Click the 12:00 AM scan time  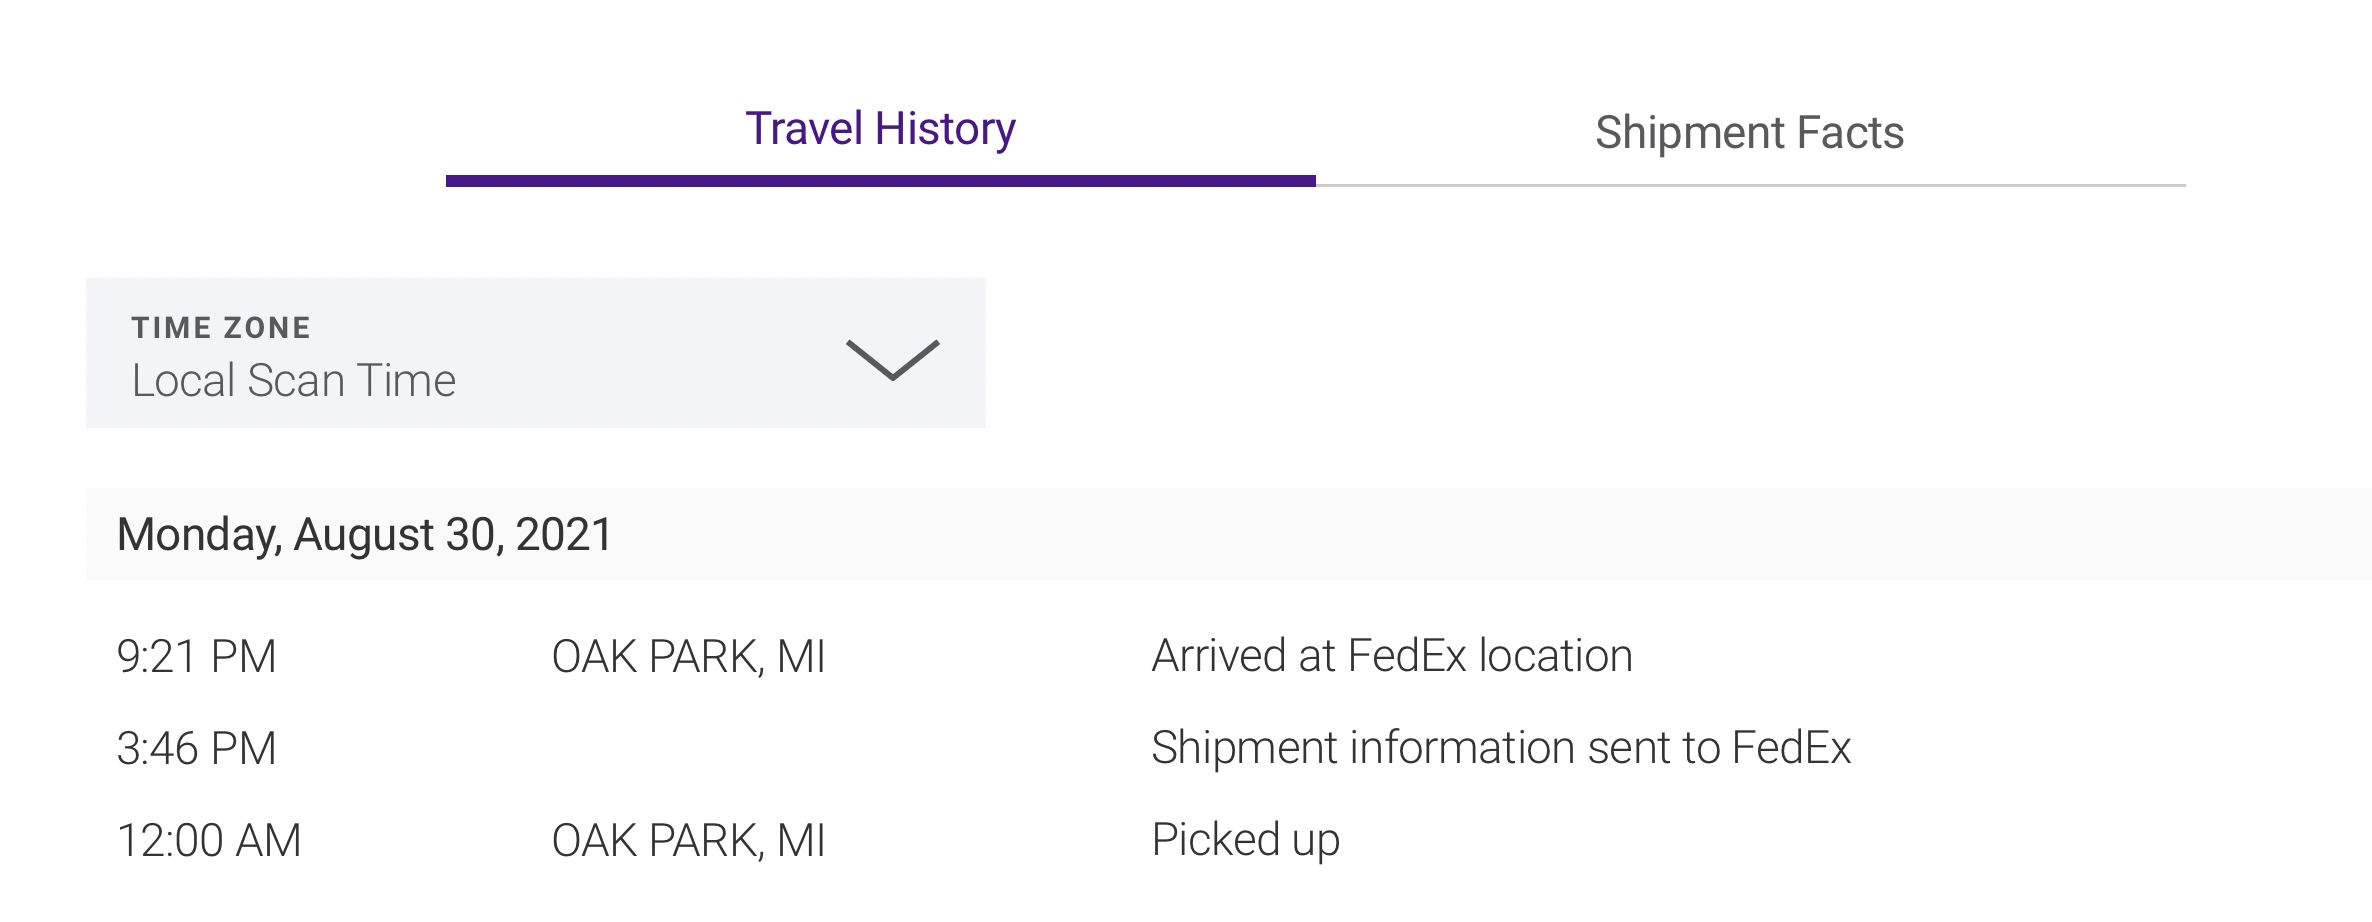(208, 841)
